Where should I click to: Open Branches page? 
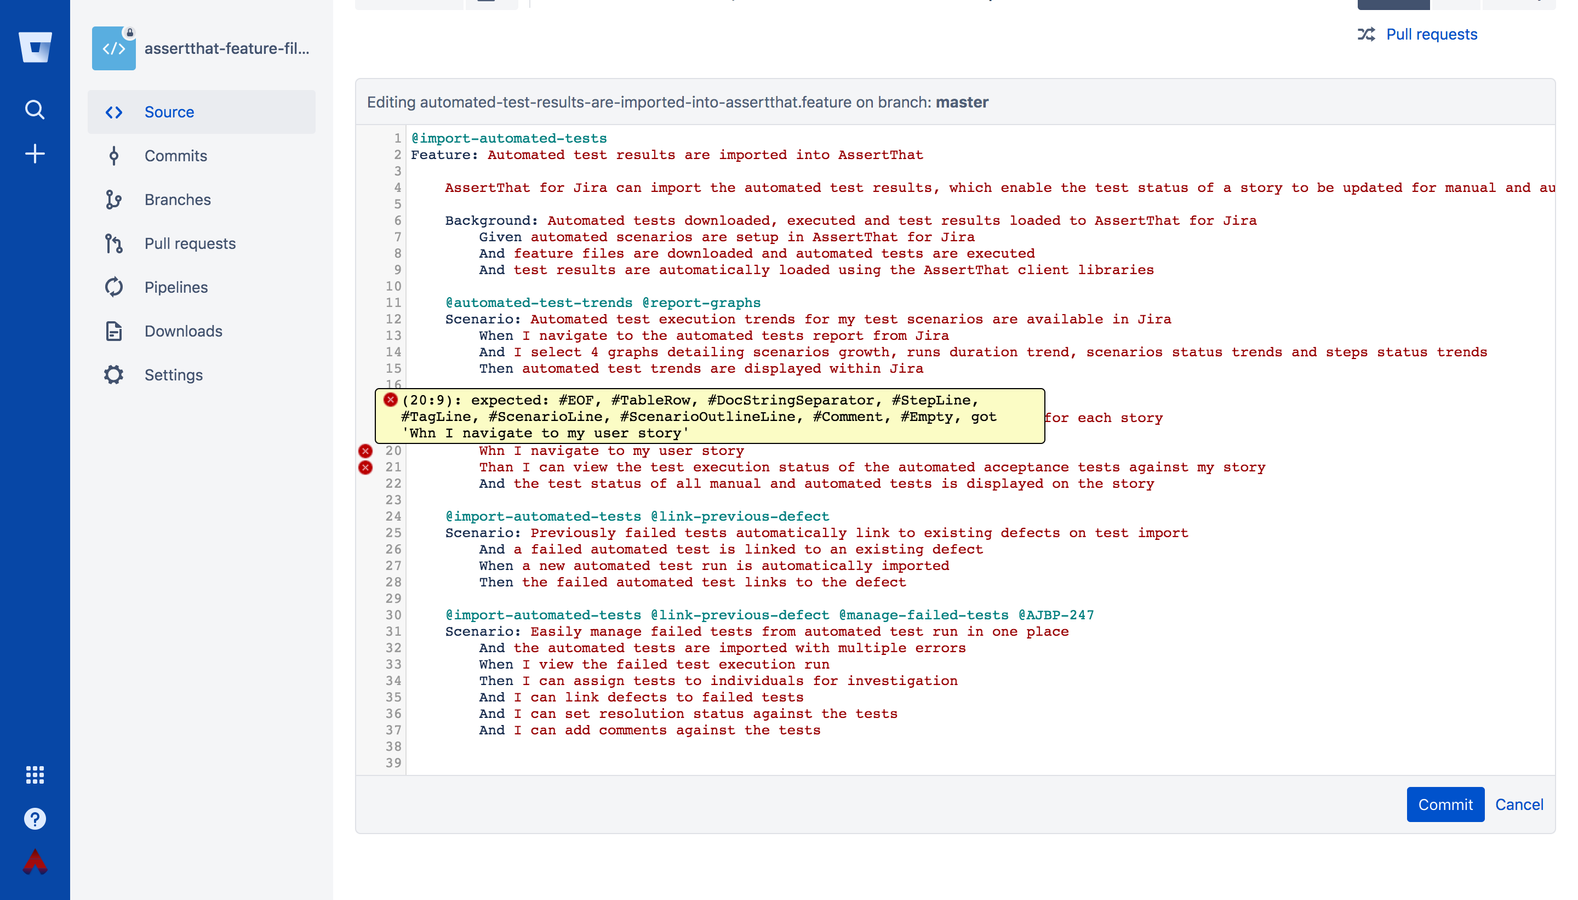(x=202, y=200)
